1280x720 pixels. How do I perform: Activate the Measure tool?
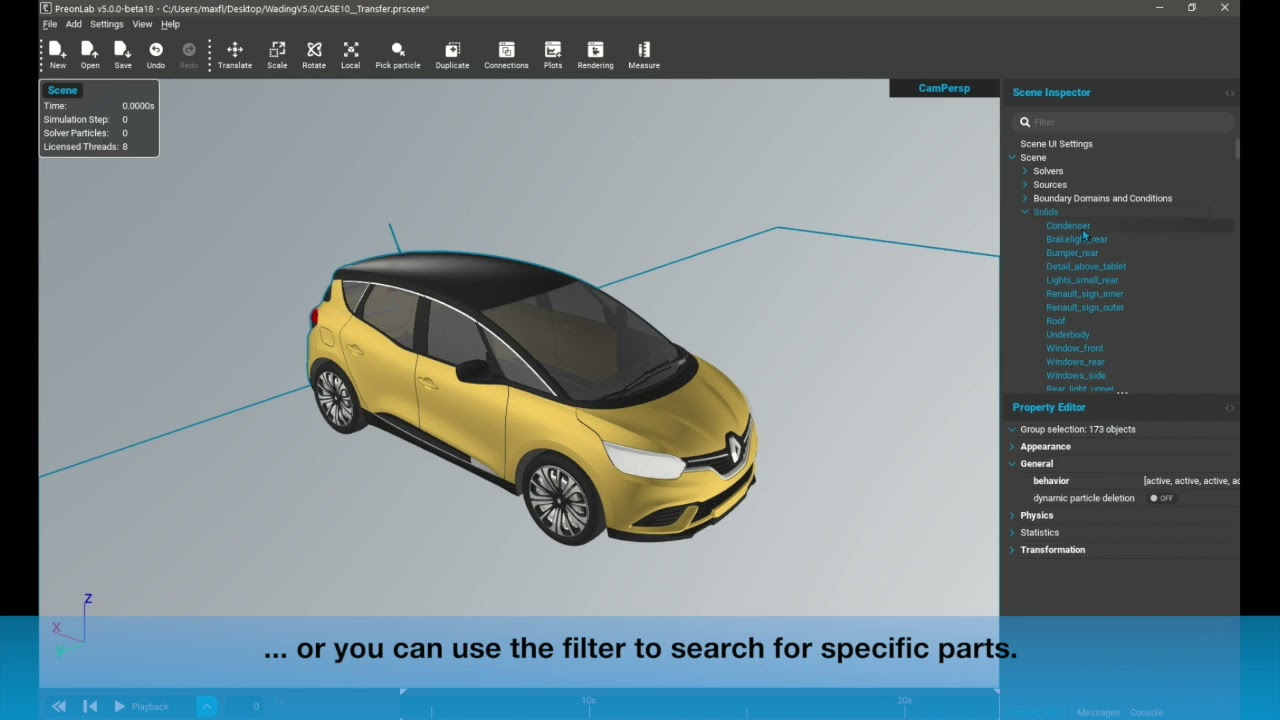(644, 55)
